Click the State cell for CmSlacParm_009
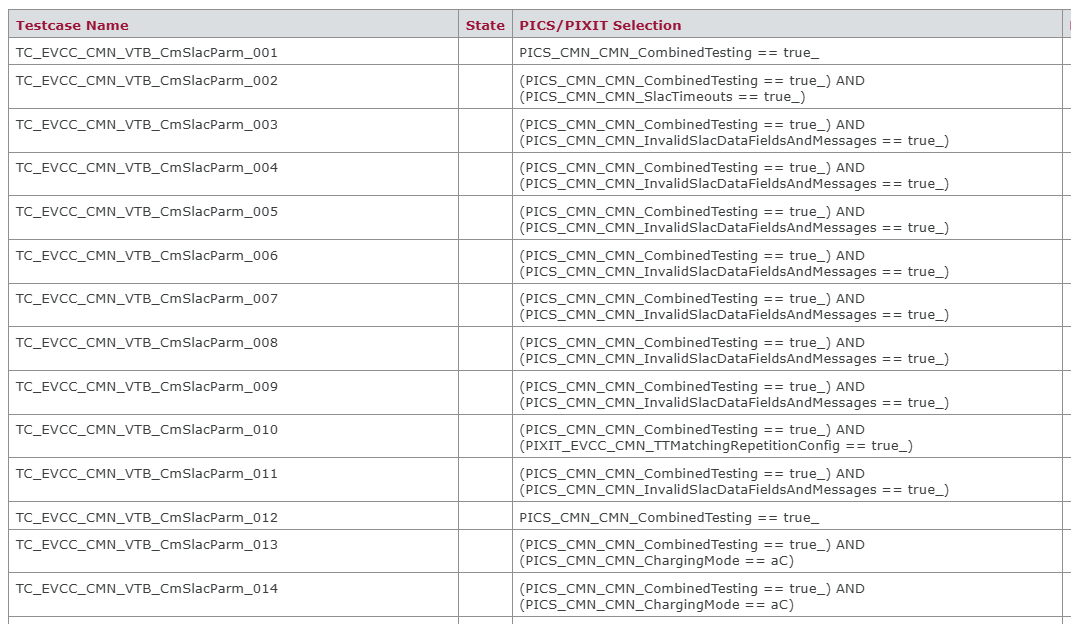 point(485,394)
